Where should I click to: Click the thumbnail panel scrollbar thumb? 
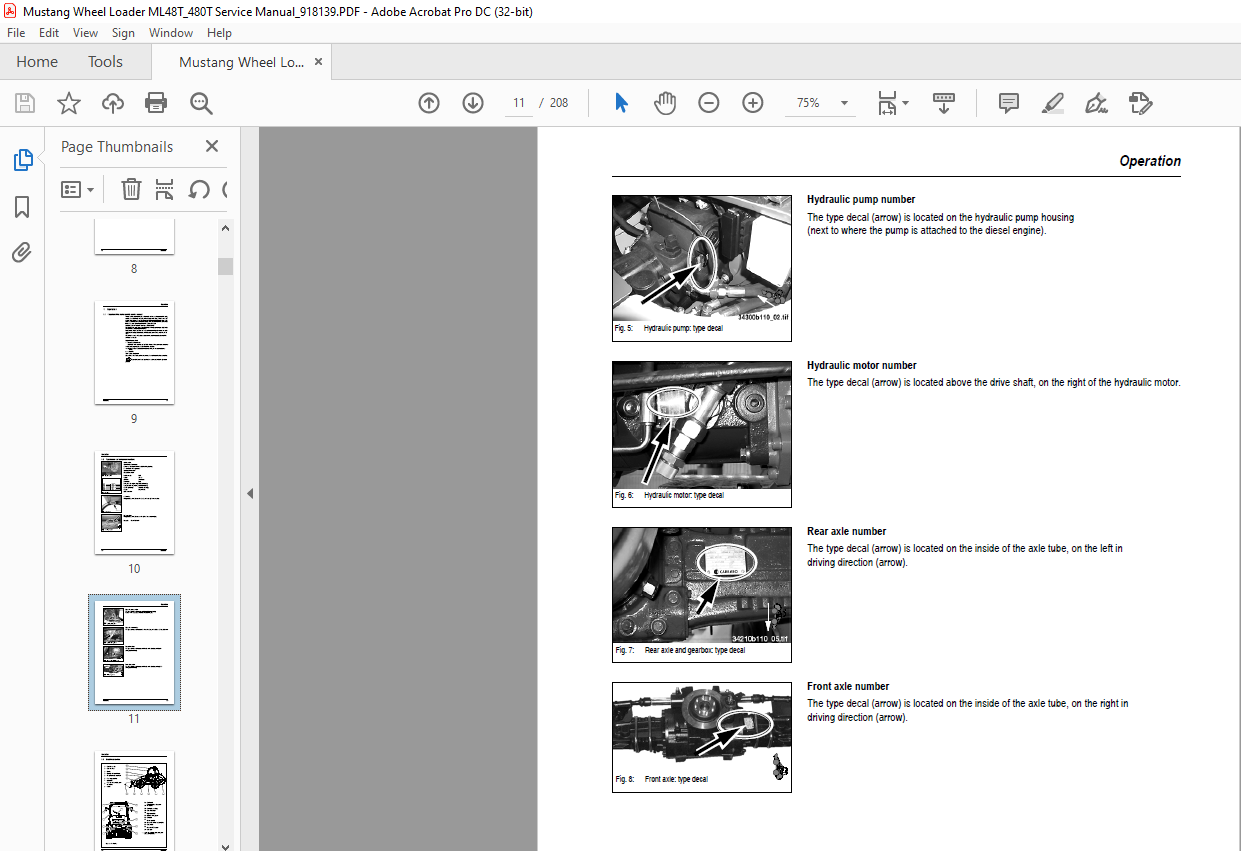[226, 266]
